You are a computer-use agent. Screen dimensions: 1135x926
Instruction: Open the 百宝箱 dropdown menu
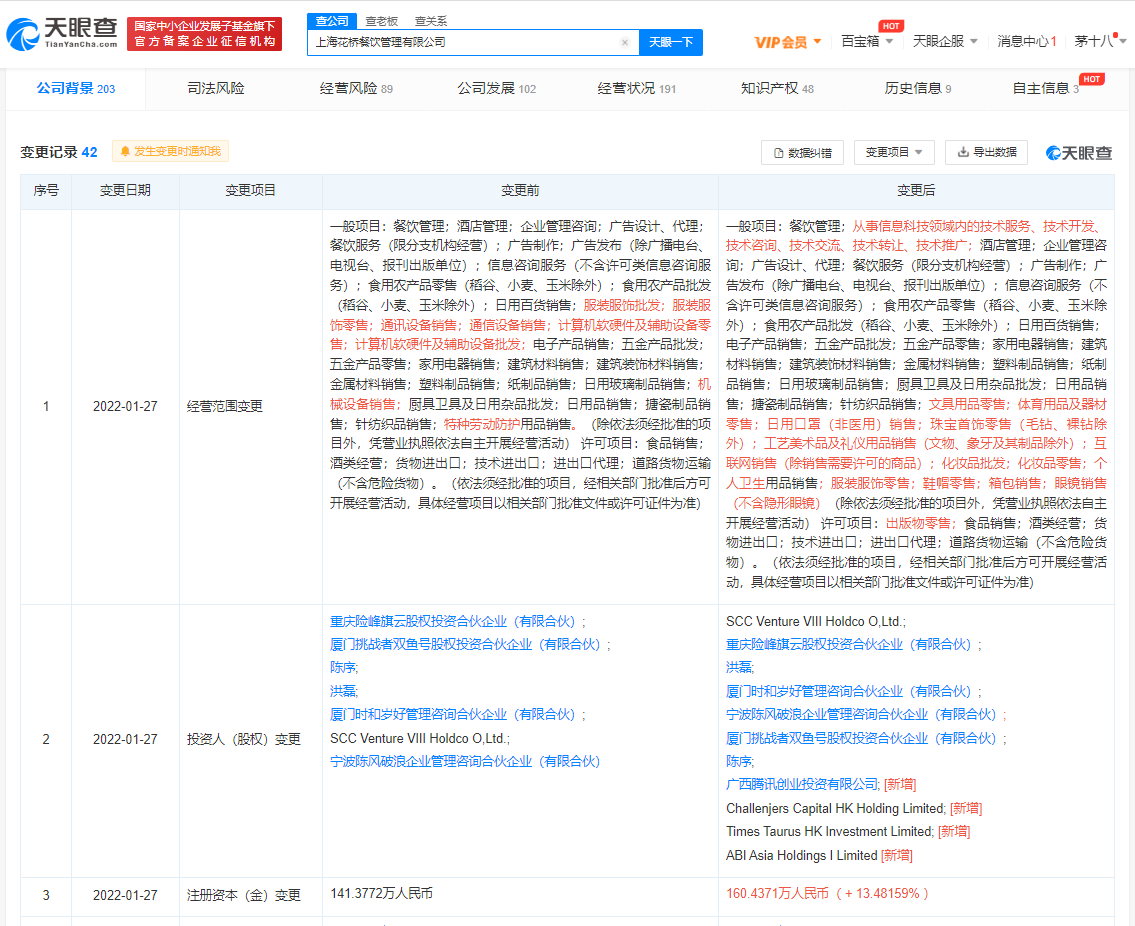[x=867, y=42]
